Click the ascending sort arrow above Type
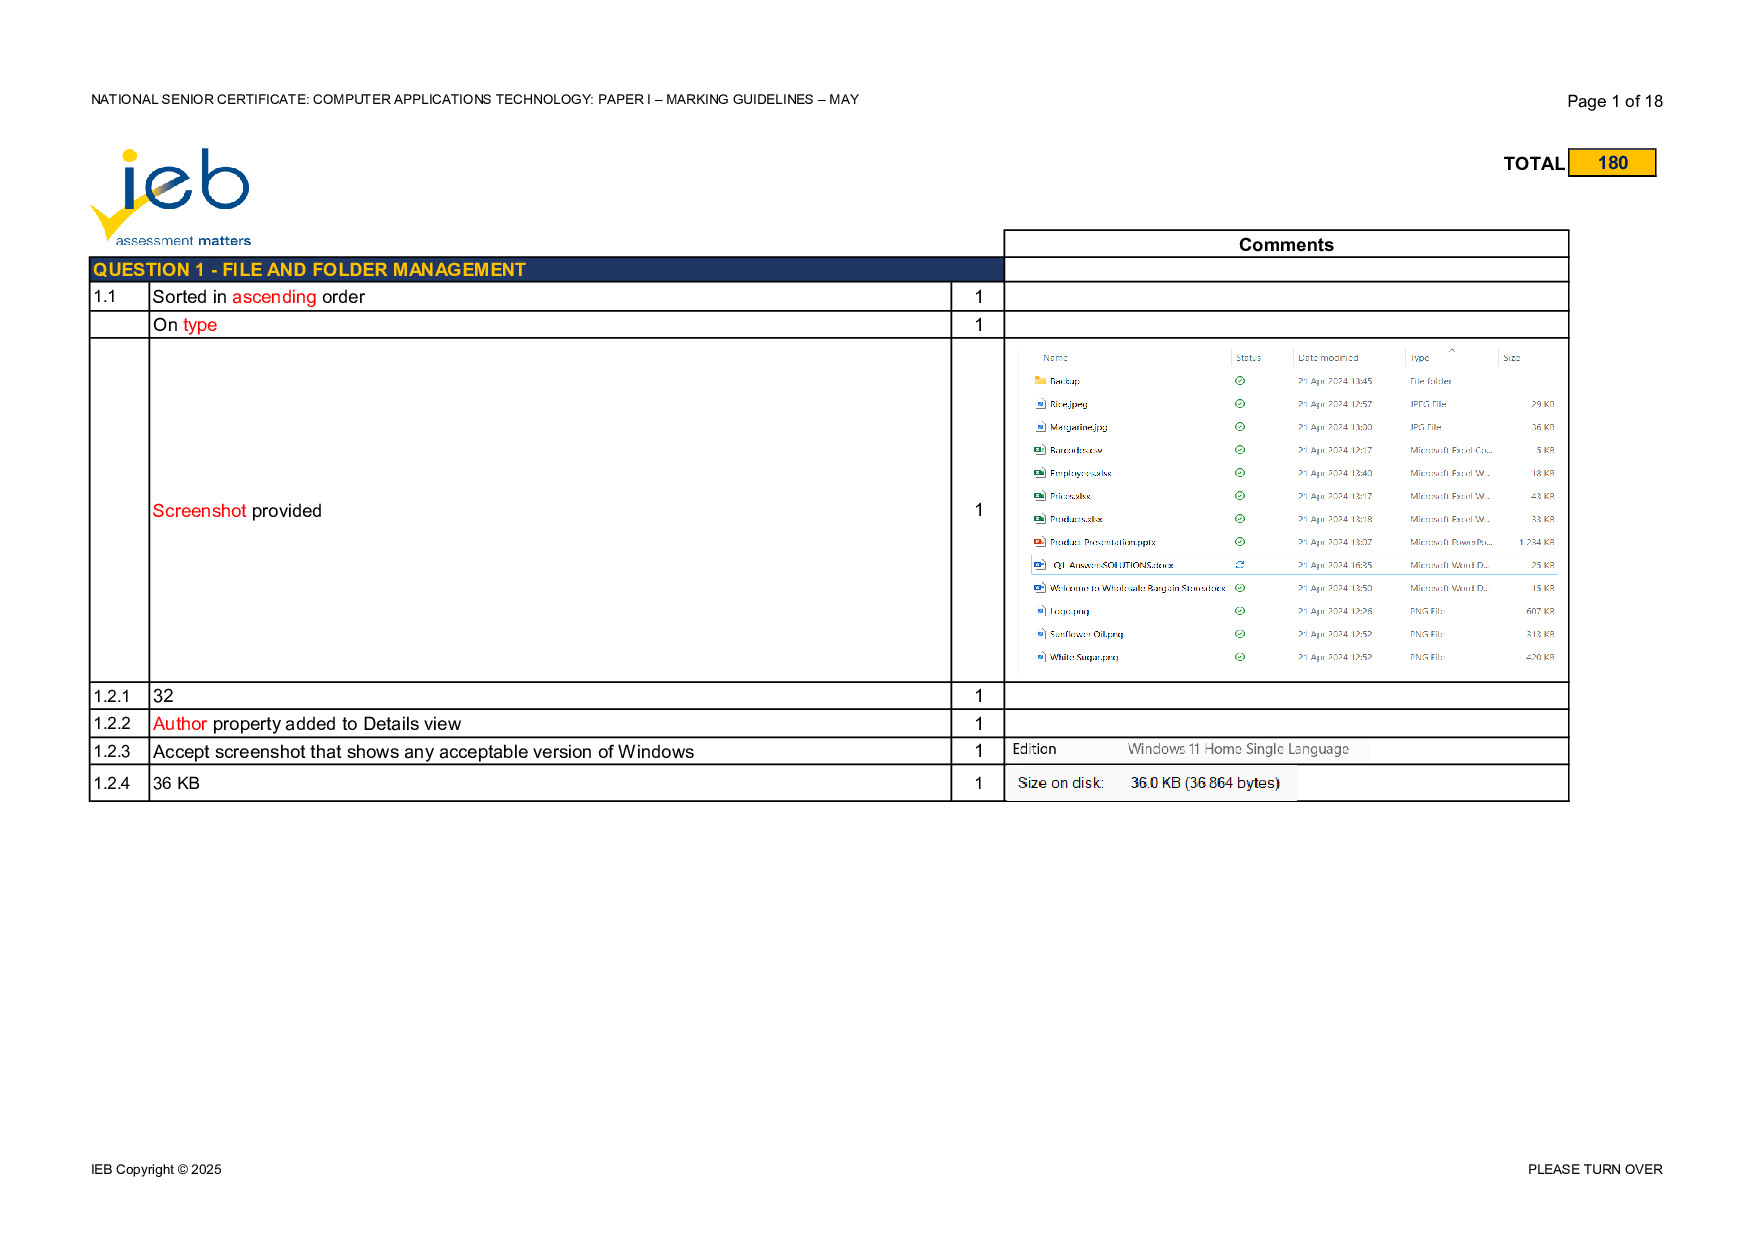Viewport: 1753px width, 1240px height. pyautogui.click(x=1452, y=350)
